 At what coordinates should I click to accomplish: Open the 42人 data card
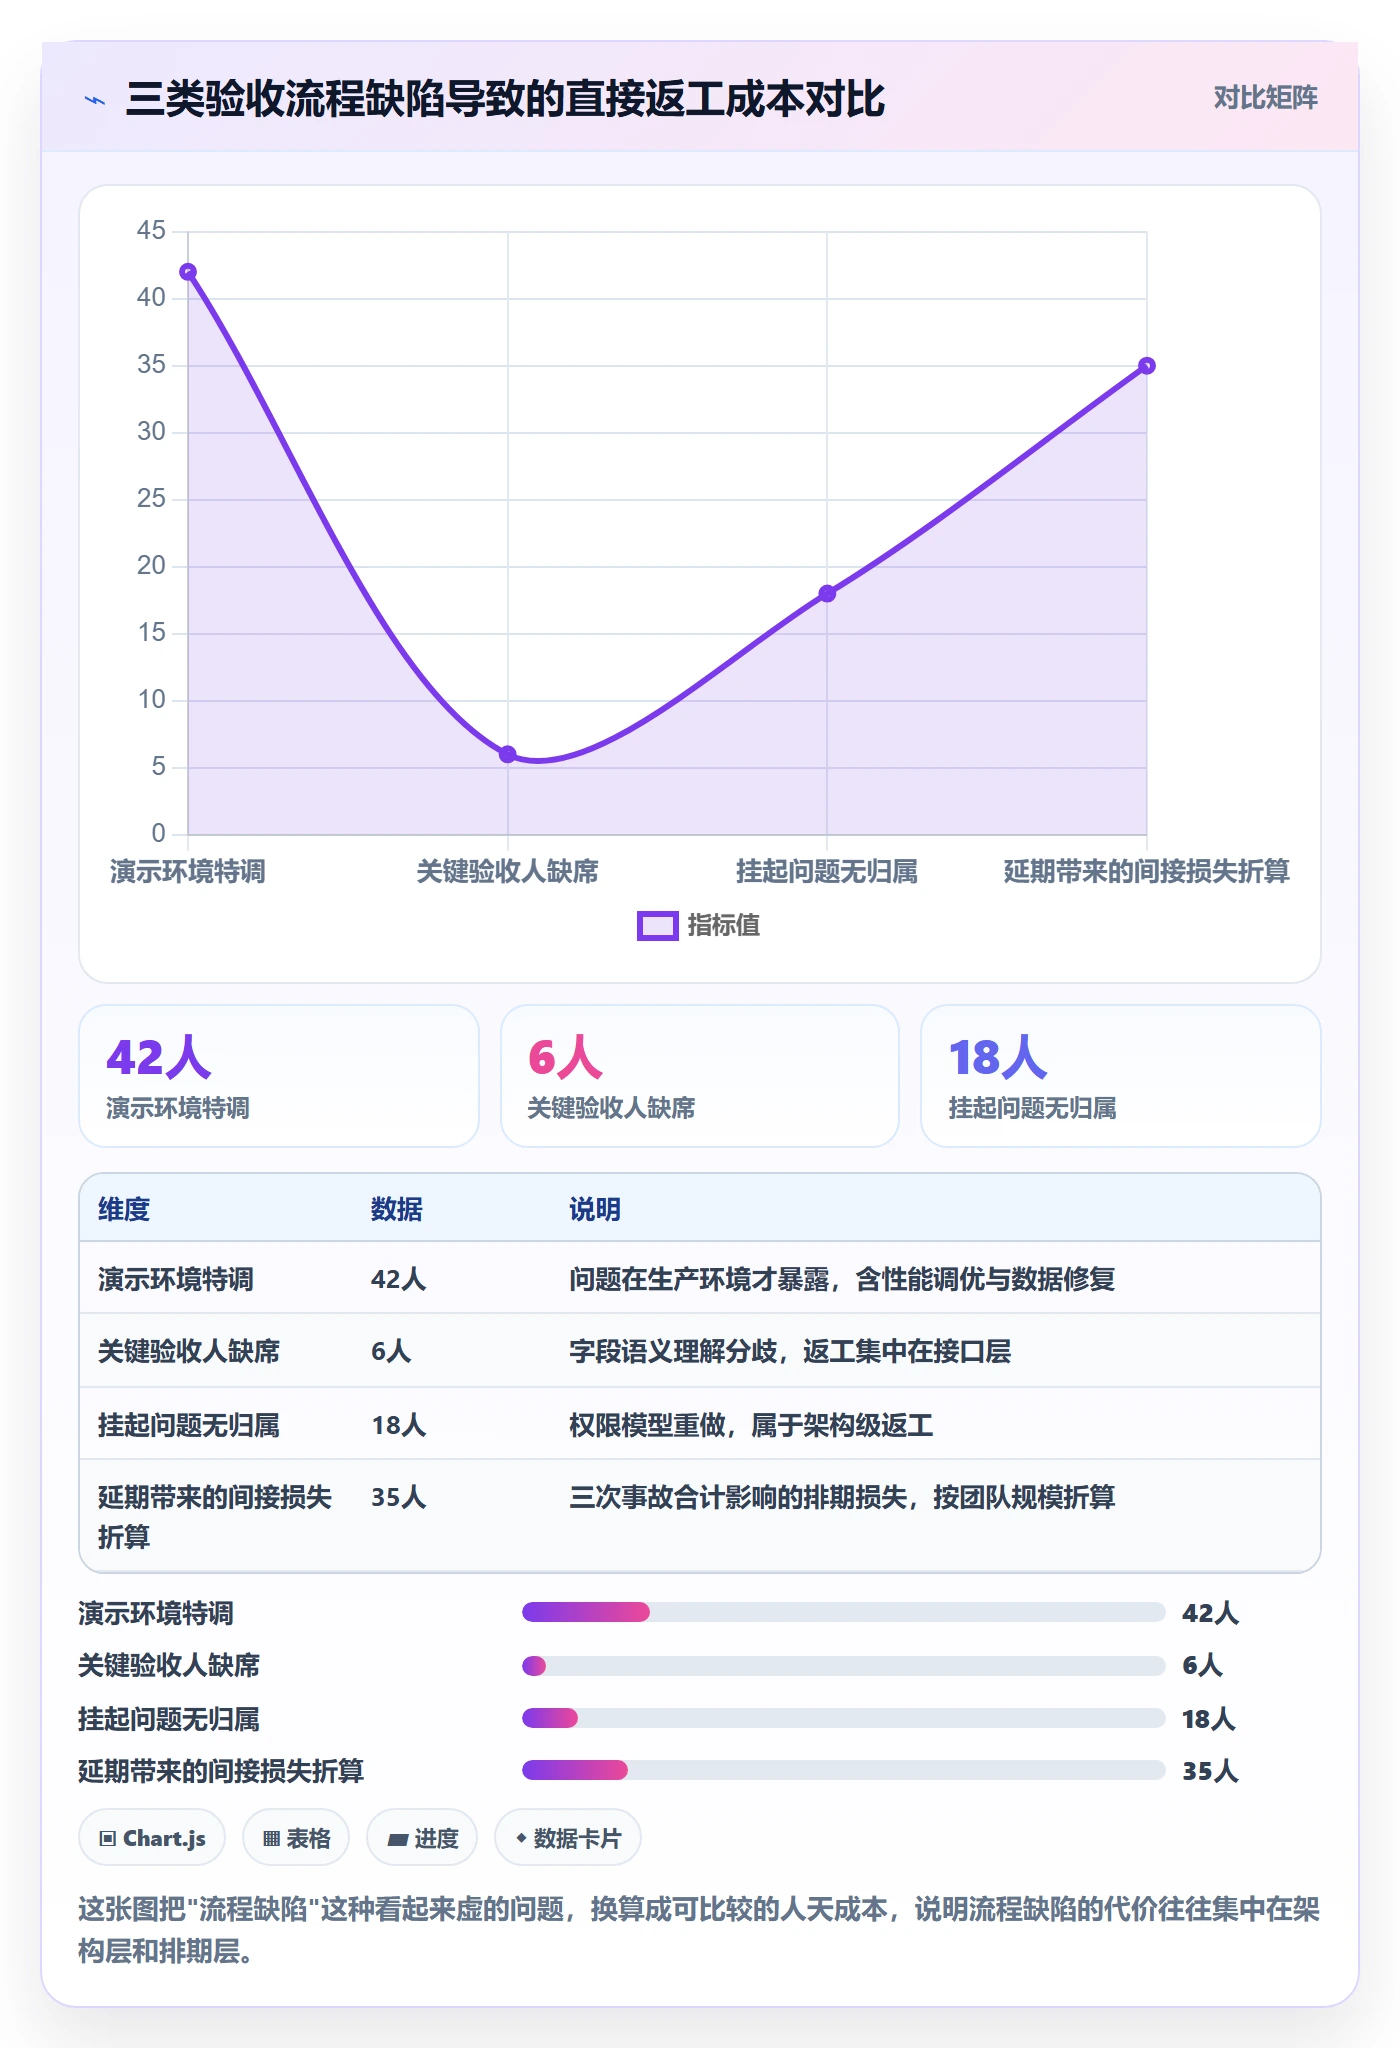(x=279, y=1076)
